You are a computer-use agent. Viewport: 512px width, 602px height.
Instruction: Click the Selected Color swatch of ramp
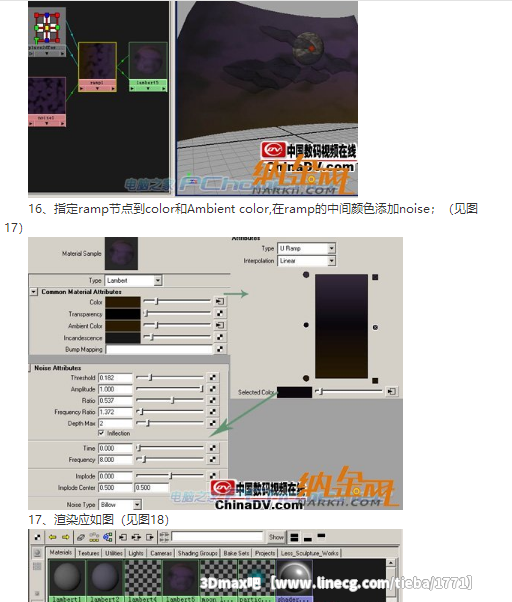[294, 392]
